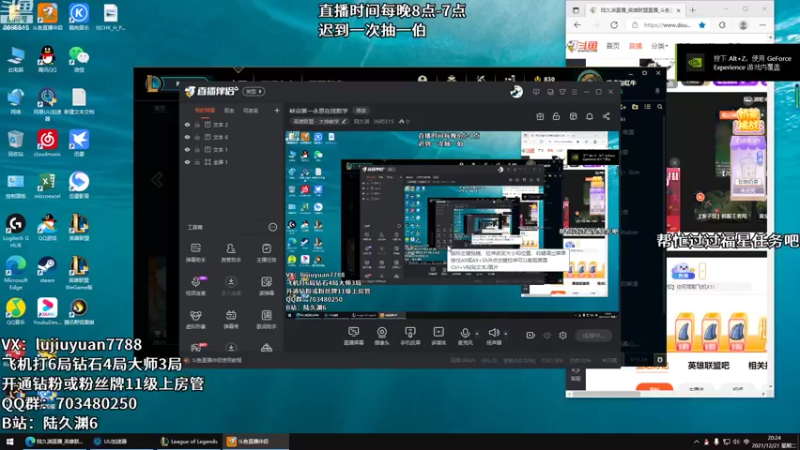The width and height of the screenshot is (800, 450).
Task: Open the 弹幕秀 tool icon
Action: [231, 319]
